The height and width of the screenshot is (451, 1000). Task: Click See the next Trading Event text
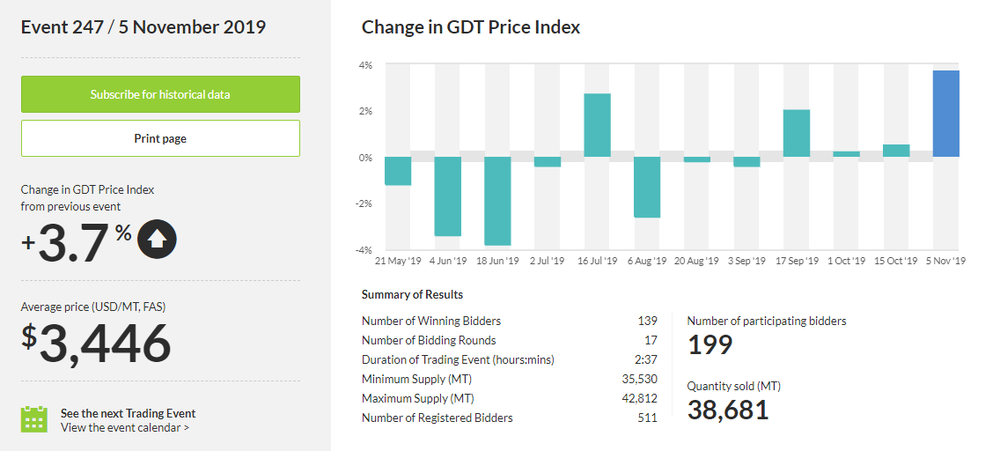[x=128, y=413]
